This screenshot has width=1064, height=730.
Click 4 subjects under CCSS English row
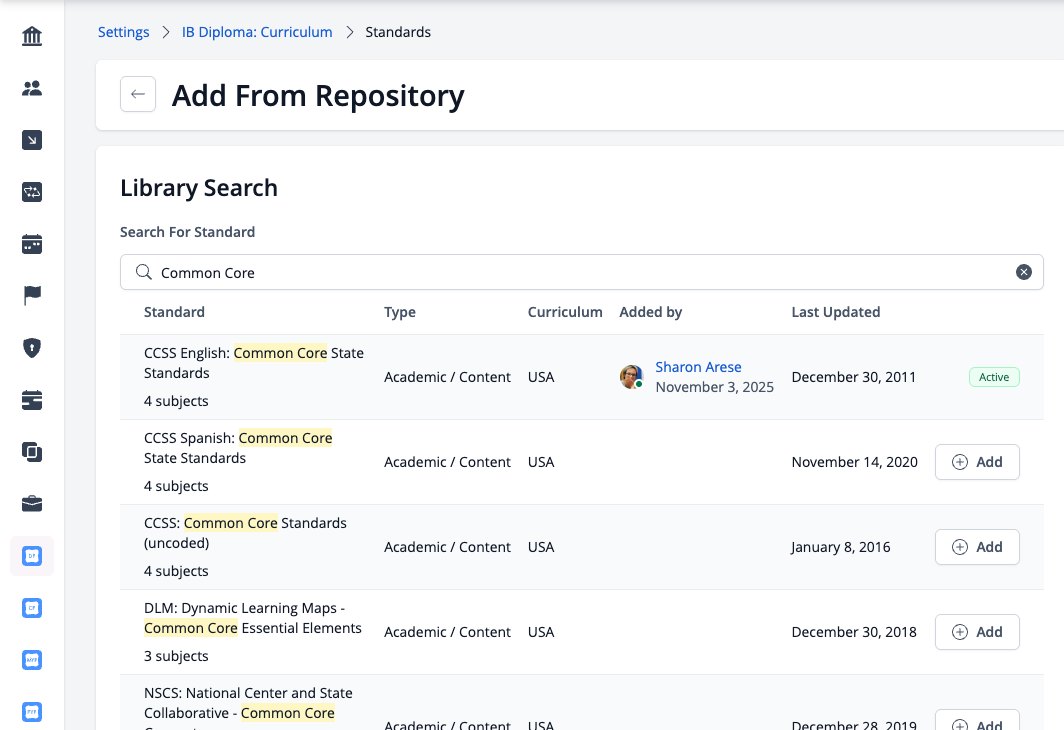pos(176,401)
